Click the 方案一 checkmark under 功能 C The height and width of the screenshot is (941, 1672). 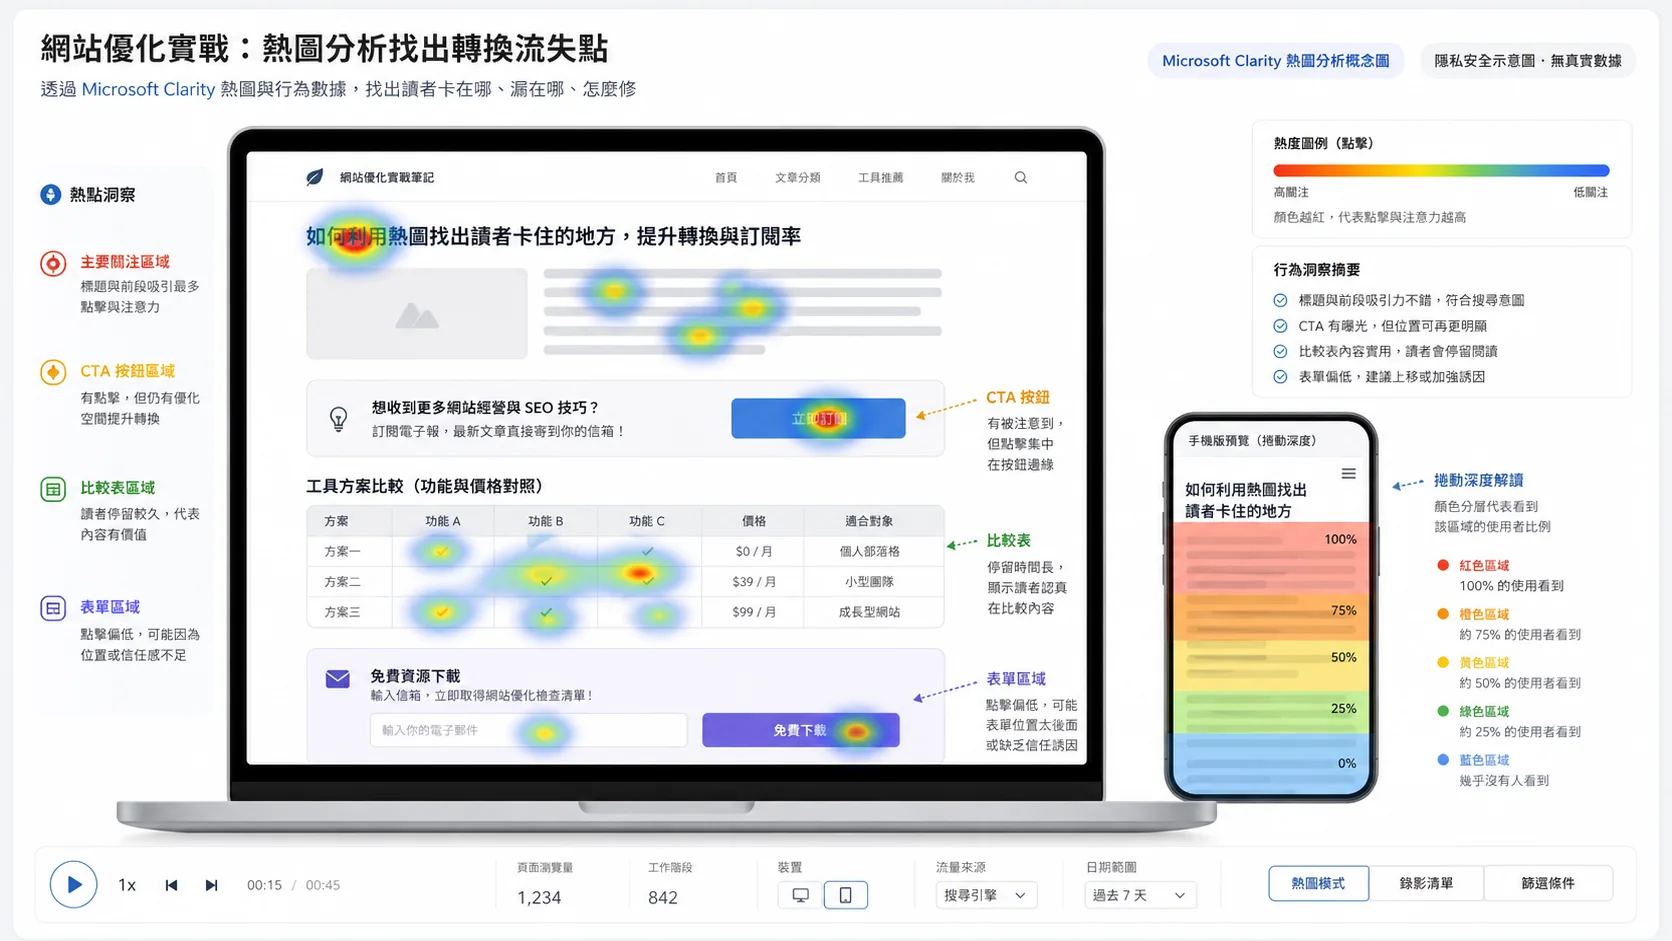click(x=647, y=551)
